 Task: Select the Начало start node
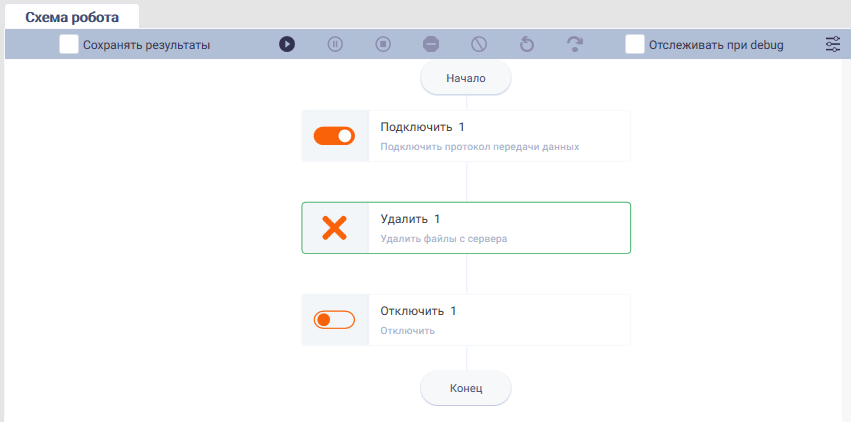[x=466, y=78]
